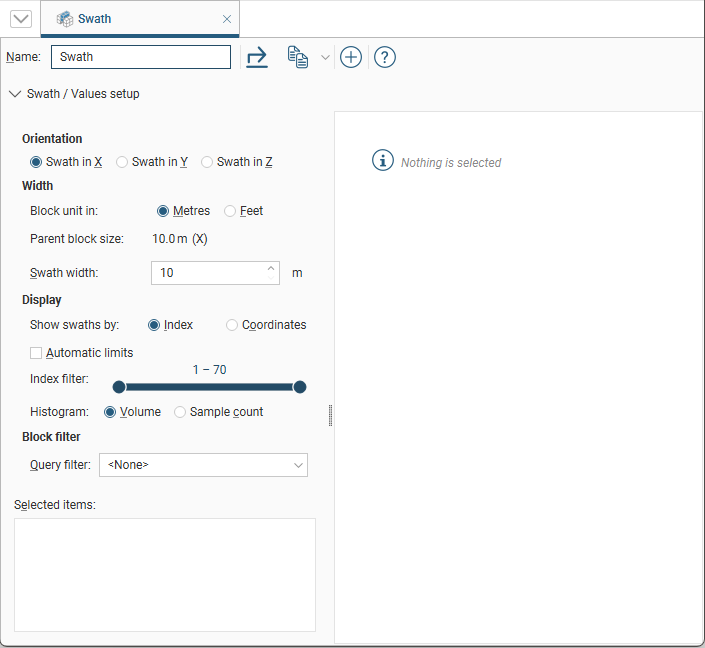Close the Swath tab
This screenshot has height=648, width=705.
227,19
